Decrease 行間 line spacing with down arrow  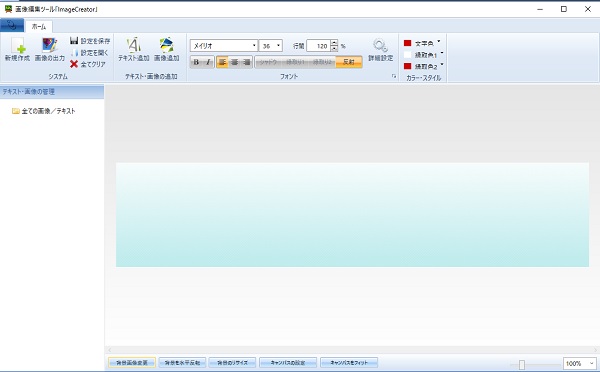[x=334, y=49]
